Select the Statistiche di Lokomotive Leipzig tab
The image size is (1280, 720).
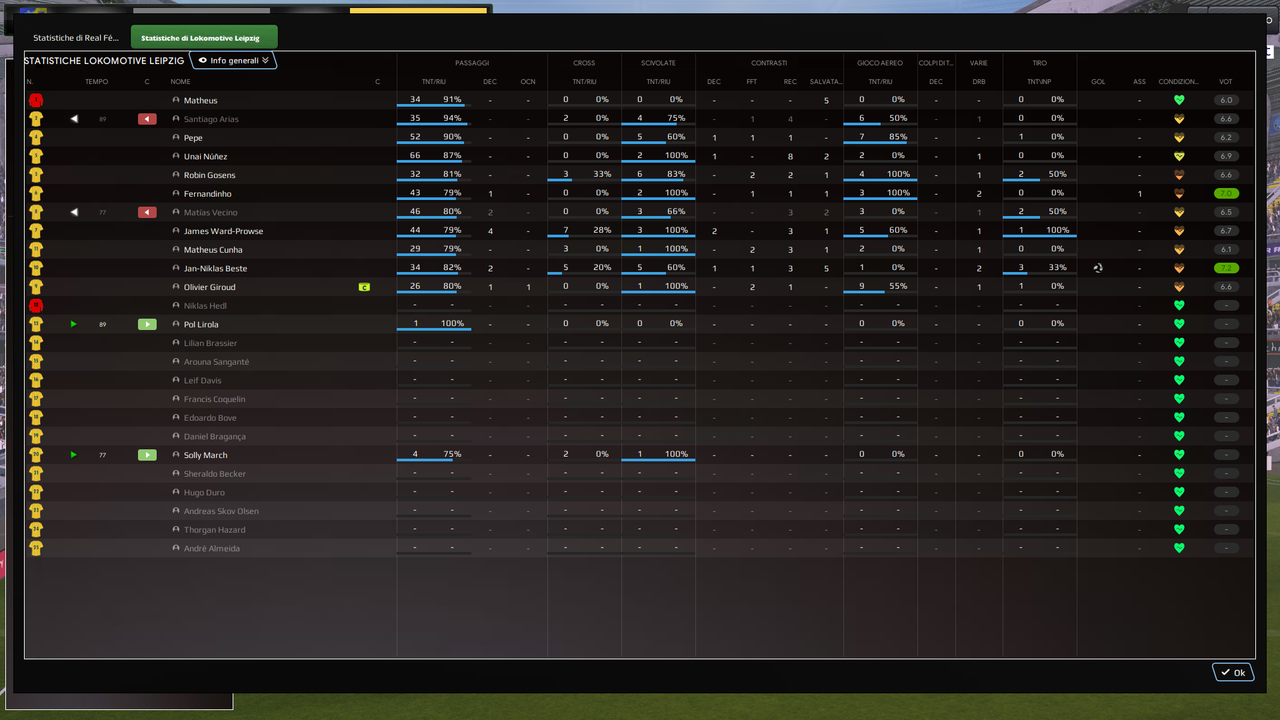204,38
